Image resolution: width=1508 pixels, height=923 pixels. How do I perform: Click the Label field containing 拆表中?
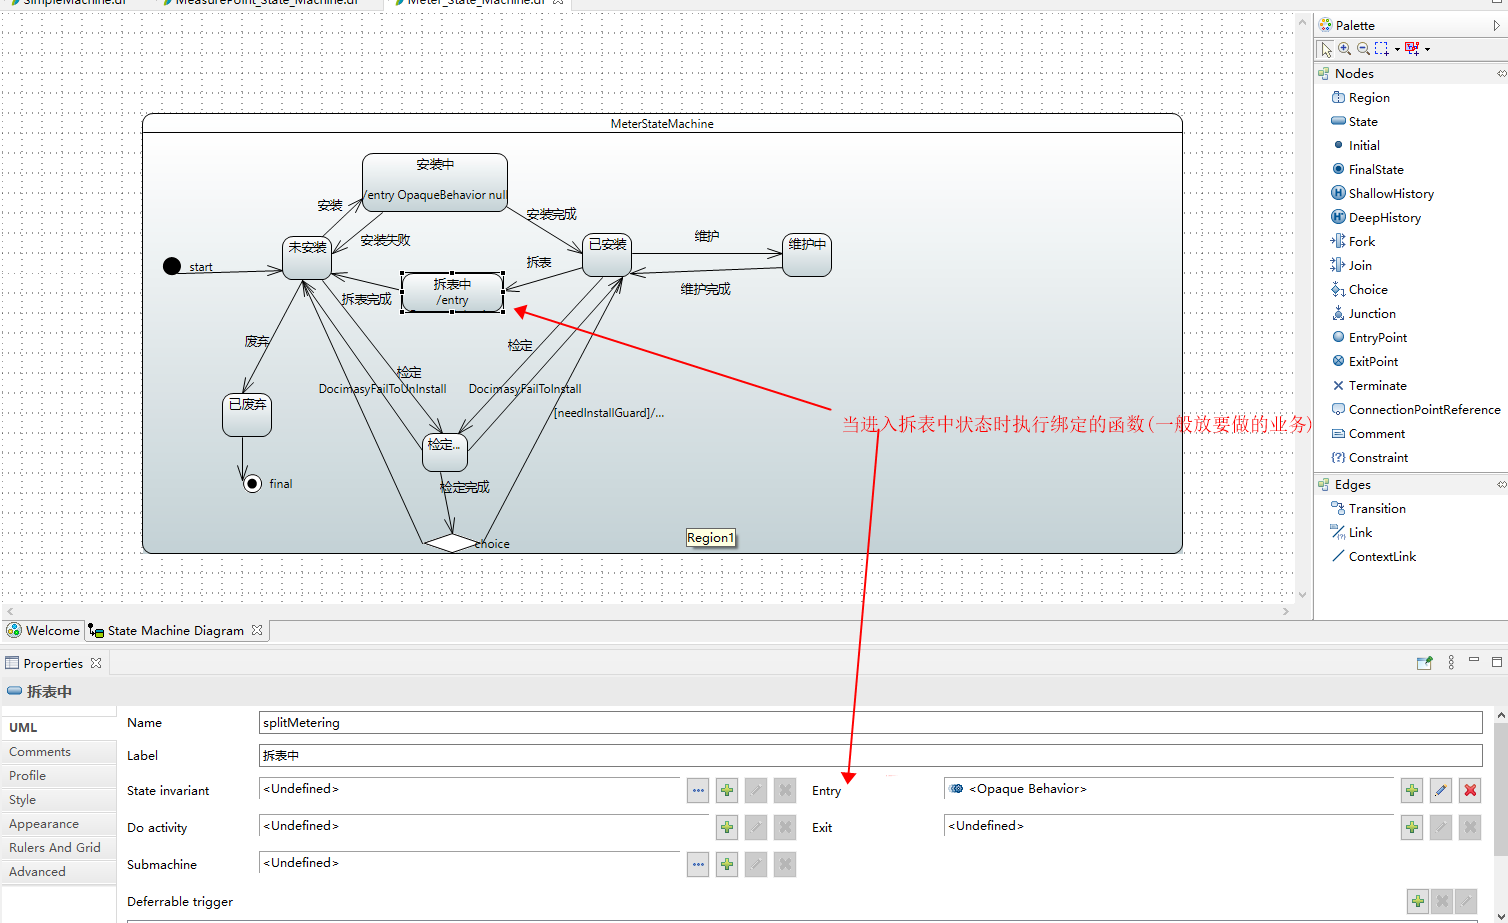pos(870,755)
